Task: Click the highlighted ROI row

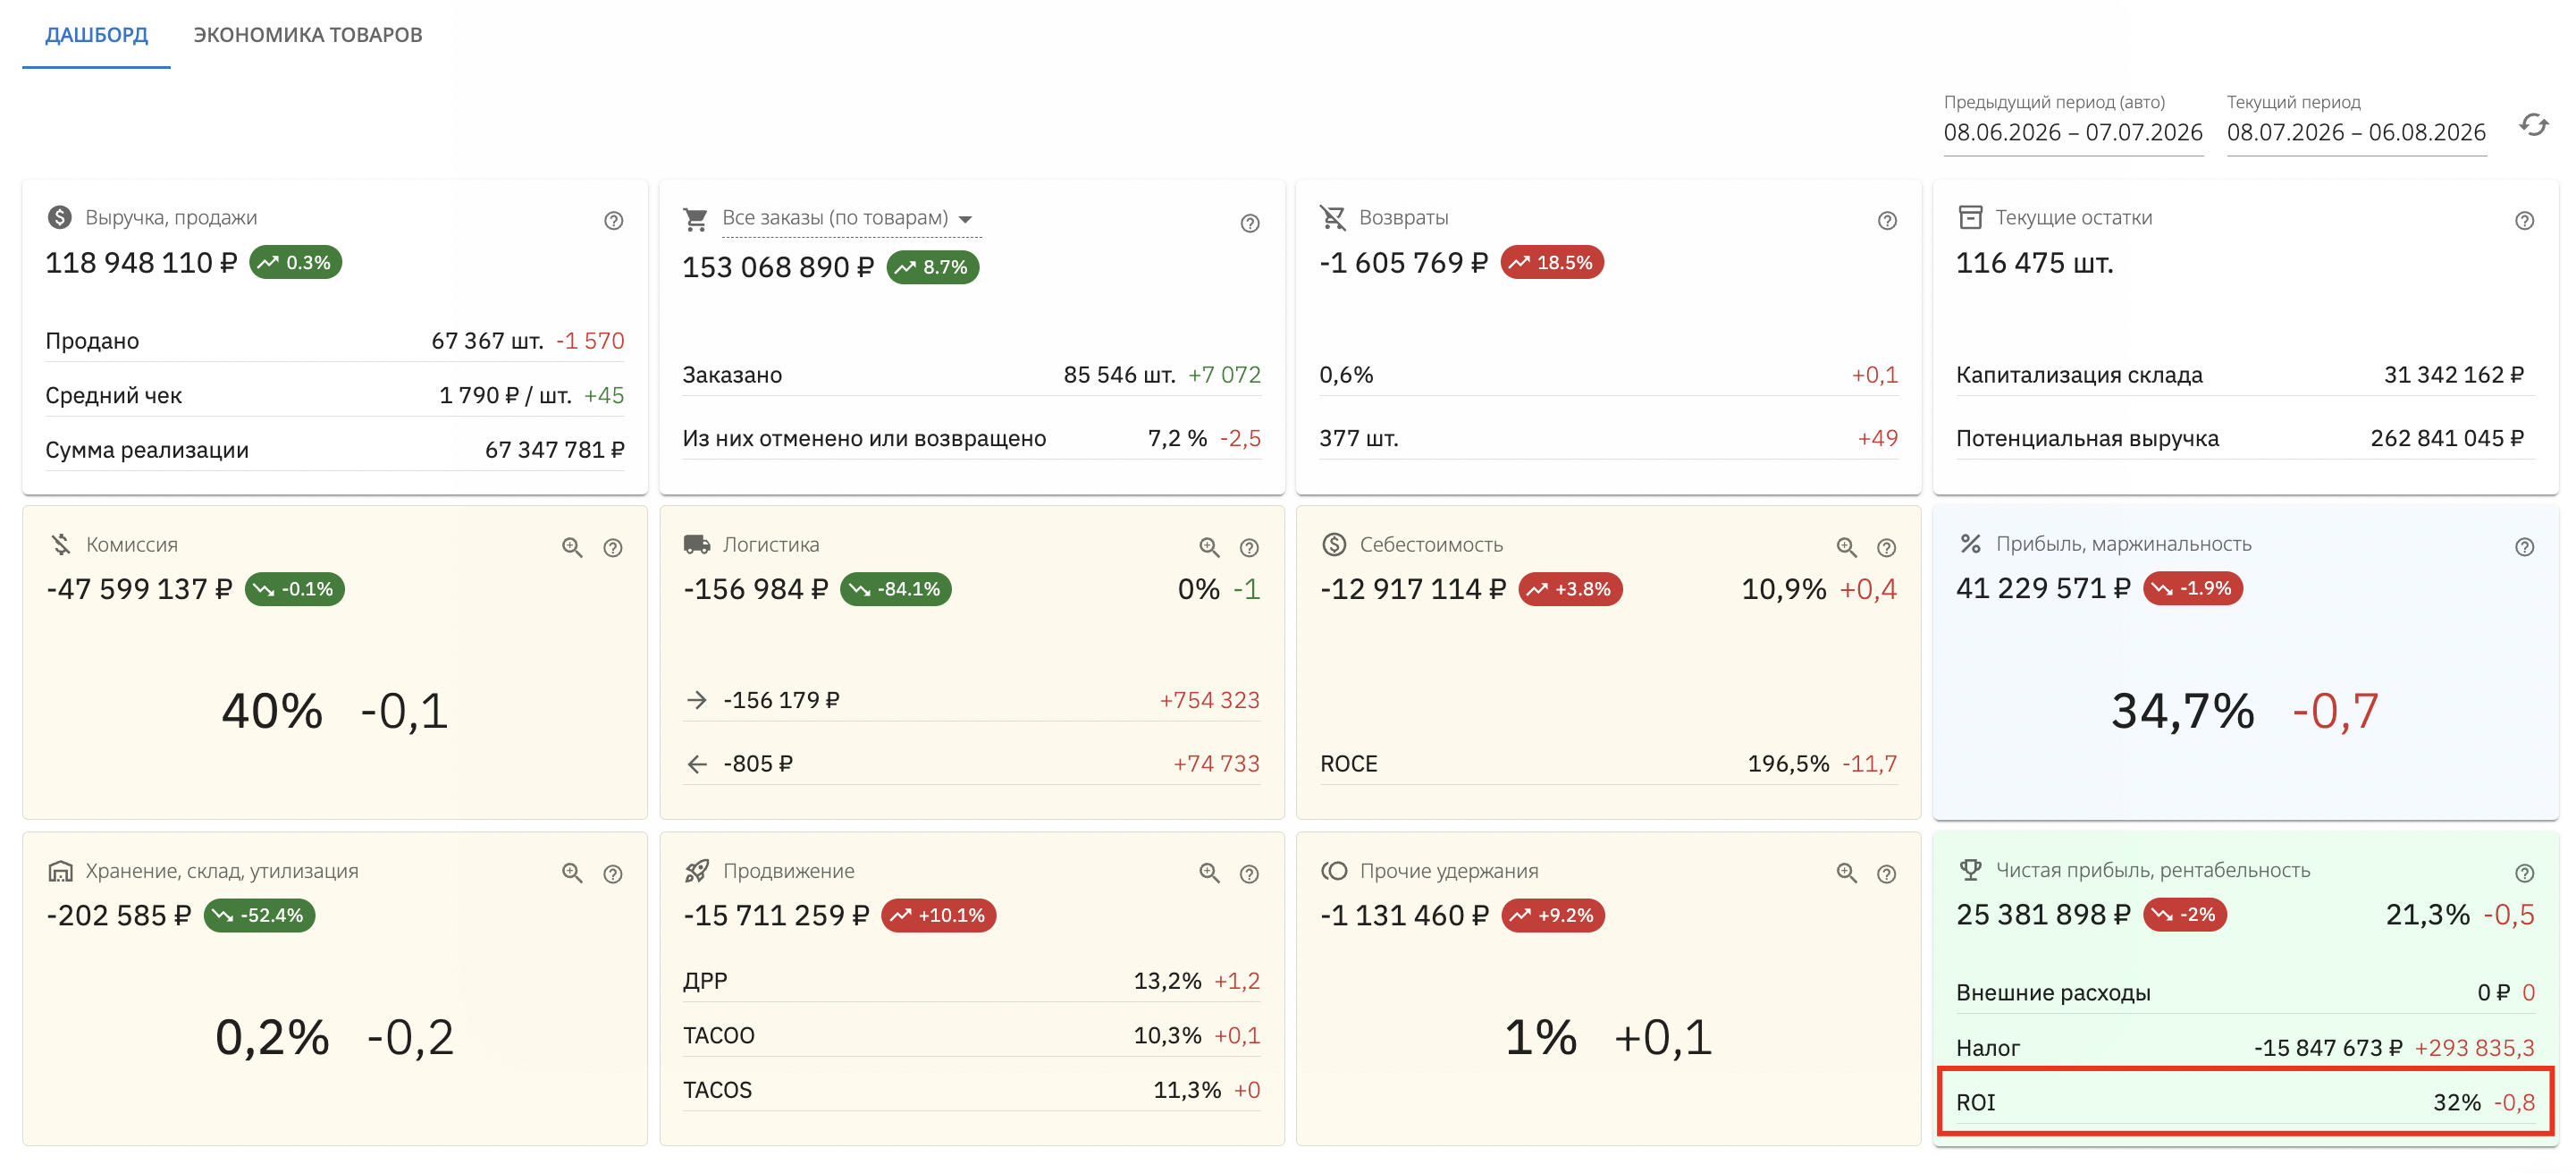Action: coord(2245,1102)
